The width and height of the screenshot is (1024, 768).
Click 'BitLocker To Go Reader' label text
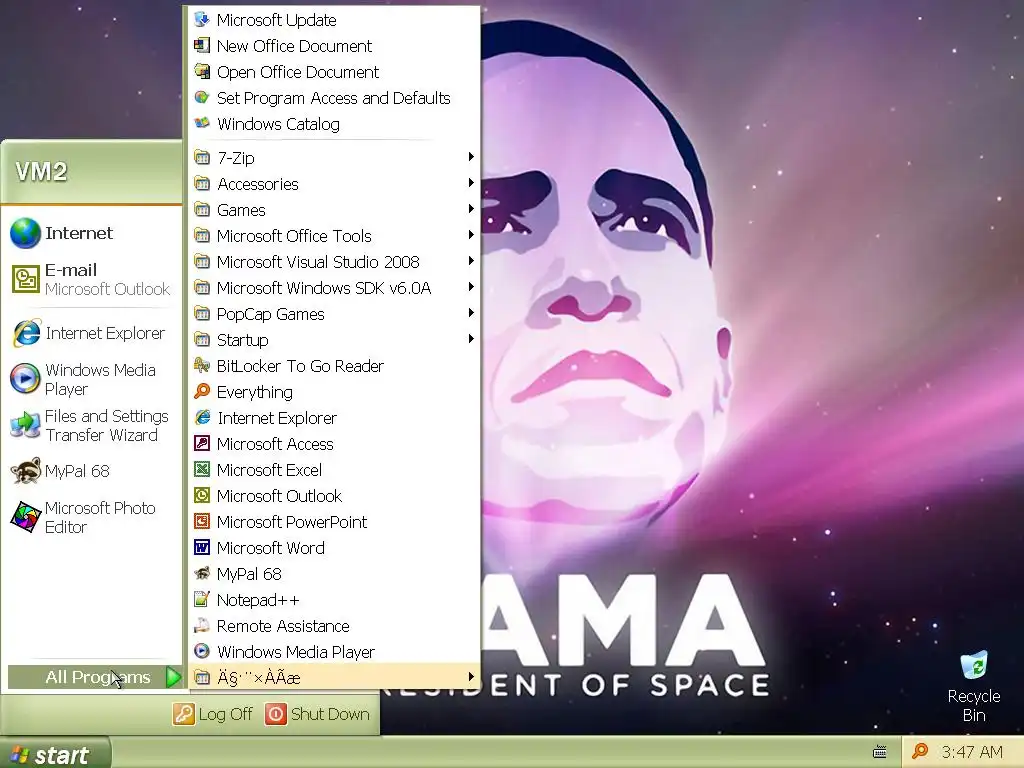[x=300, y=366]
